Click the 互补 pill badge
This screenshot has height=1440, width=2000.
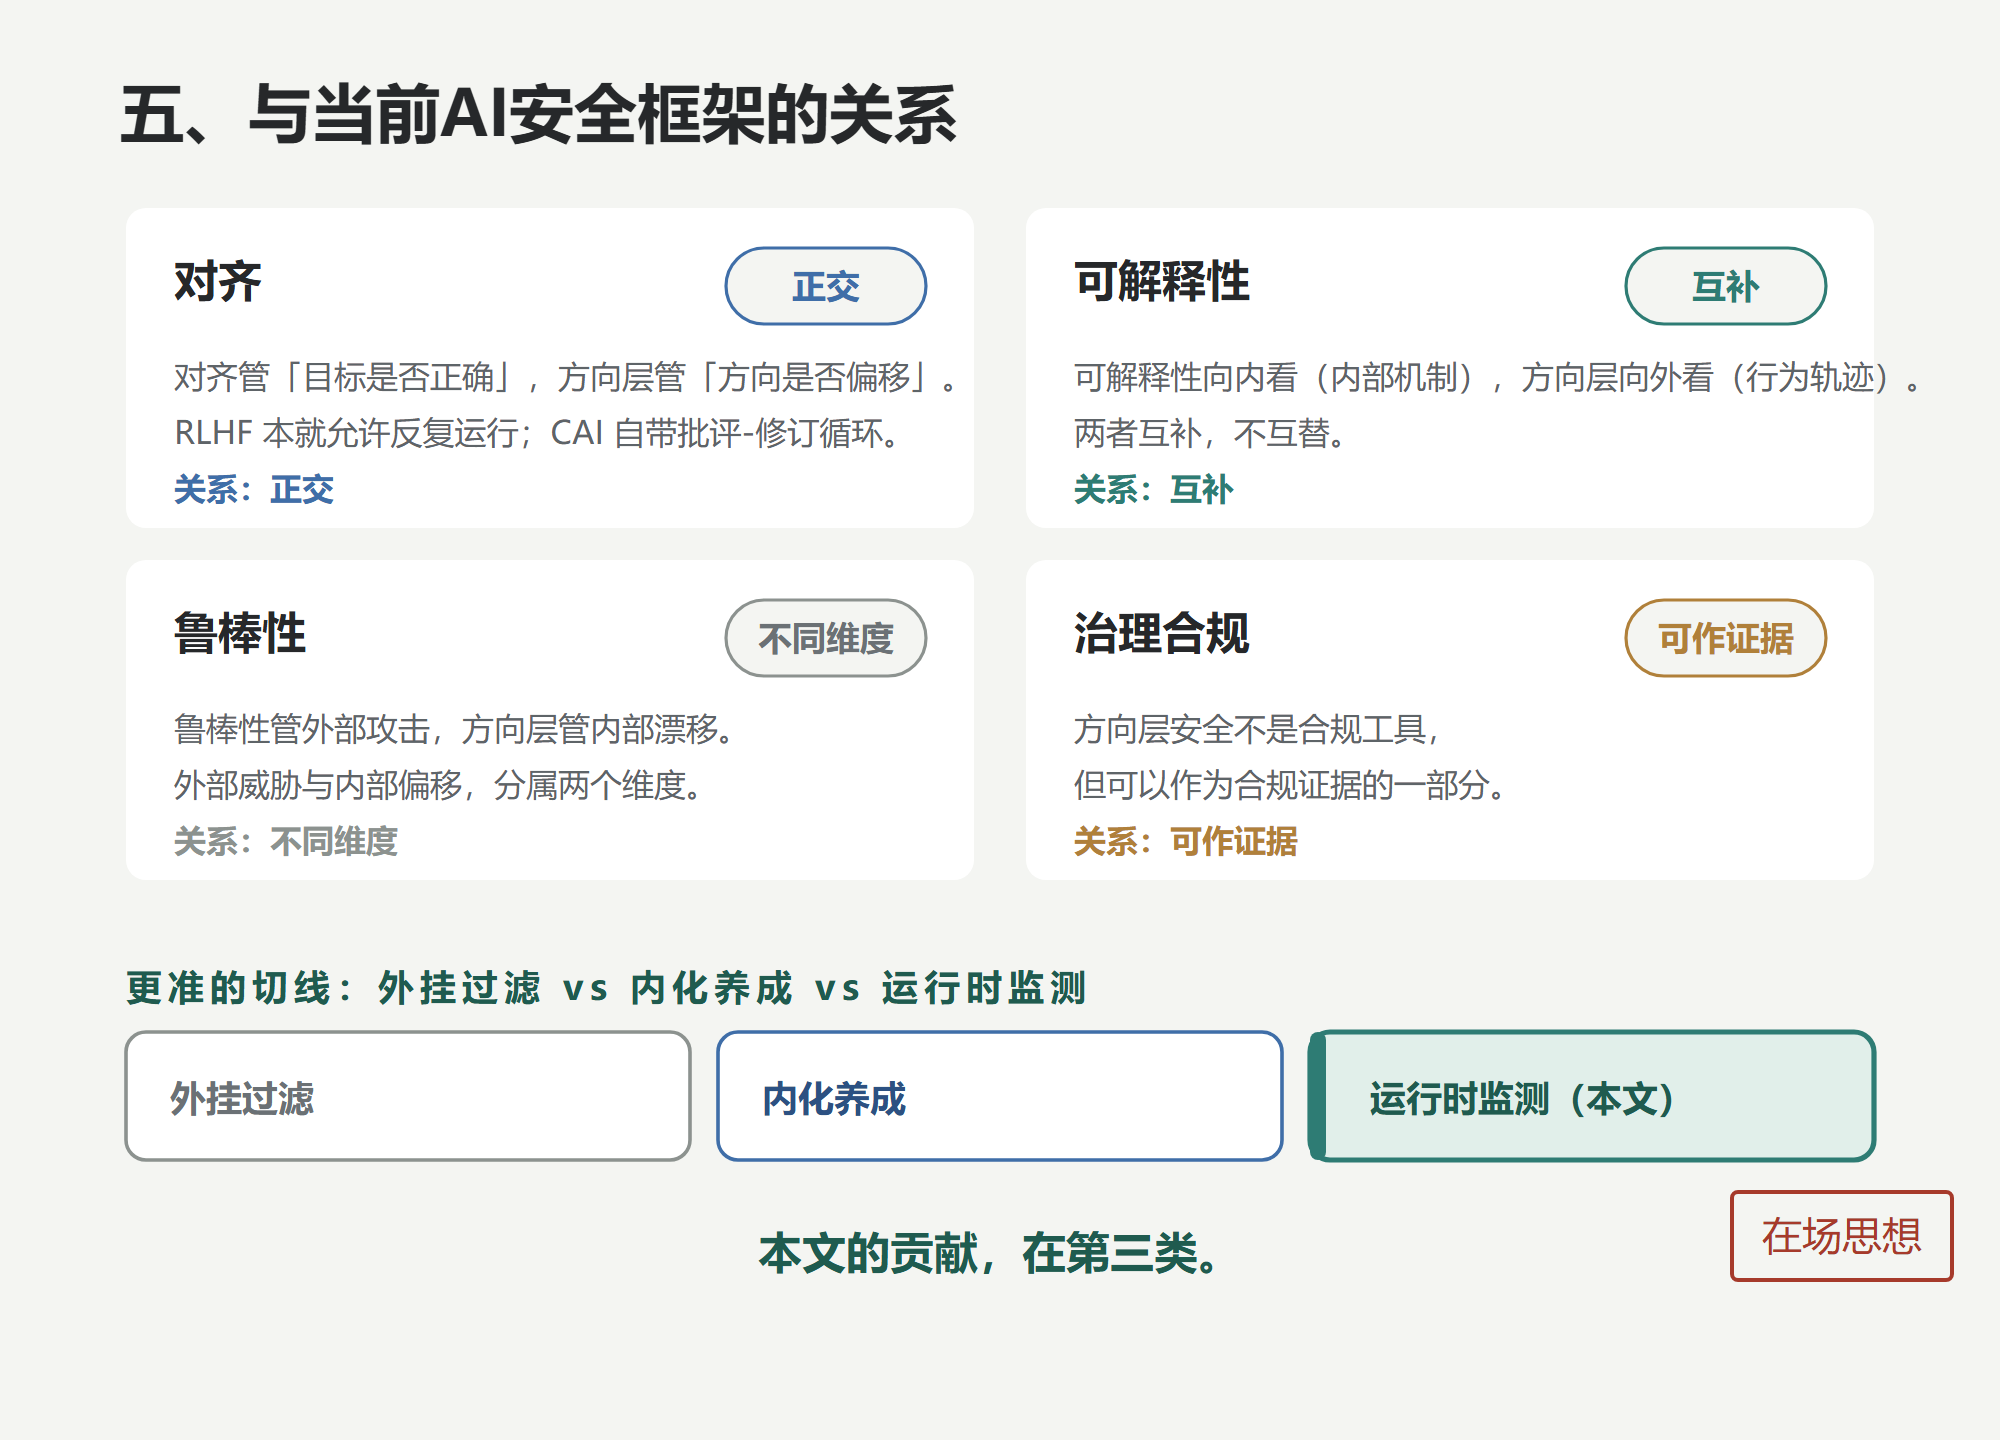[1726, 286]
